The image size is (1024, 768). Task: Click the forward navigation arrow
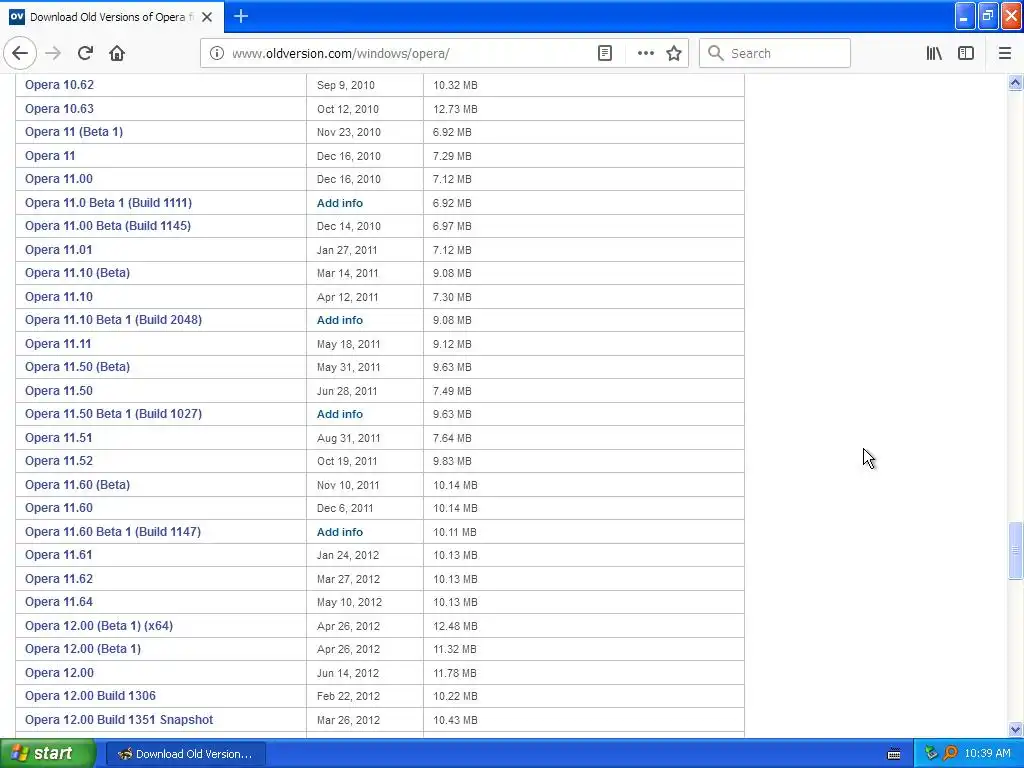53,54
